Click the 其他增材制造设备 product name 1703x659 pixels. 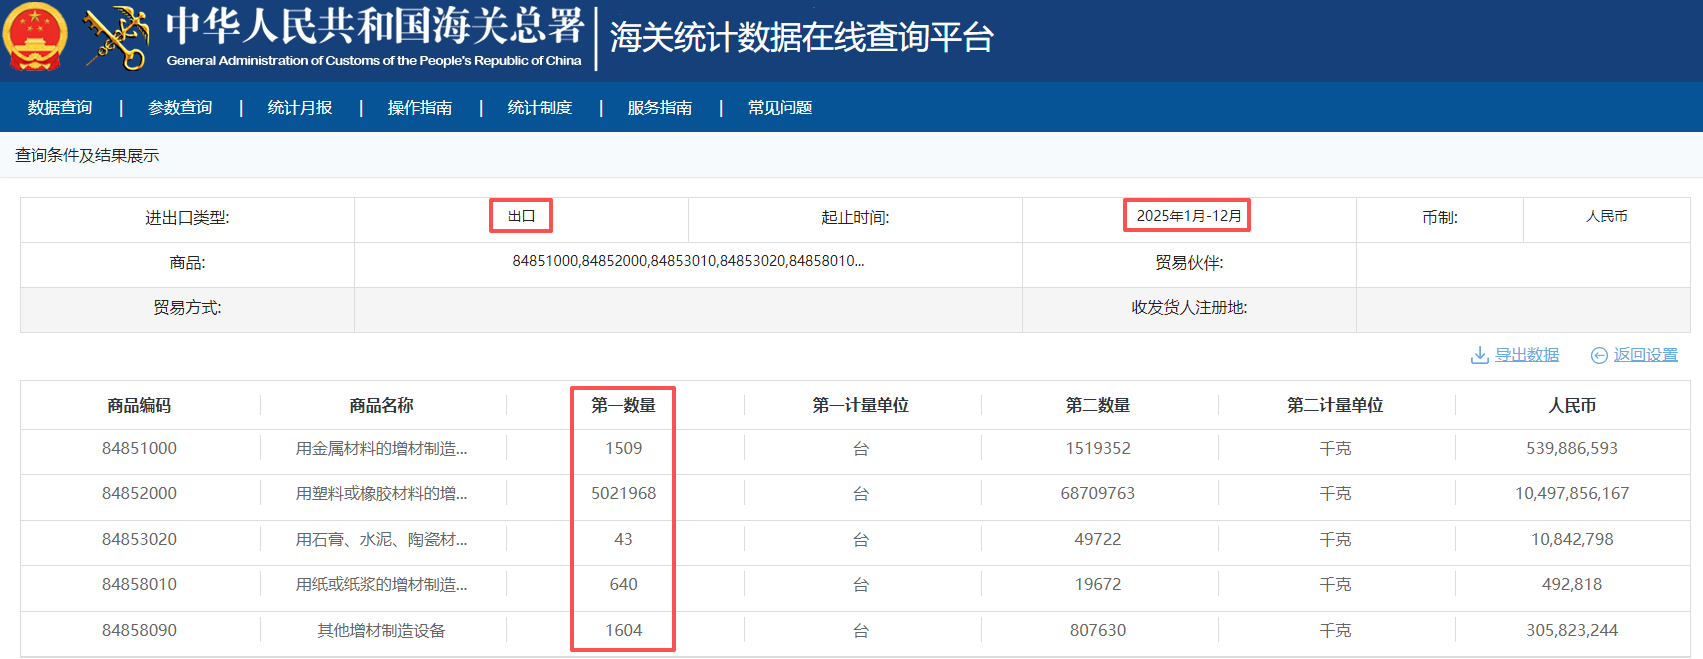click(381, 630)
